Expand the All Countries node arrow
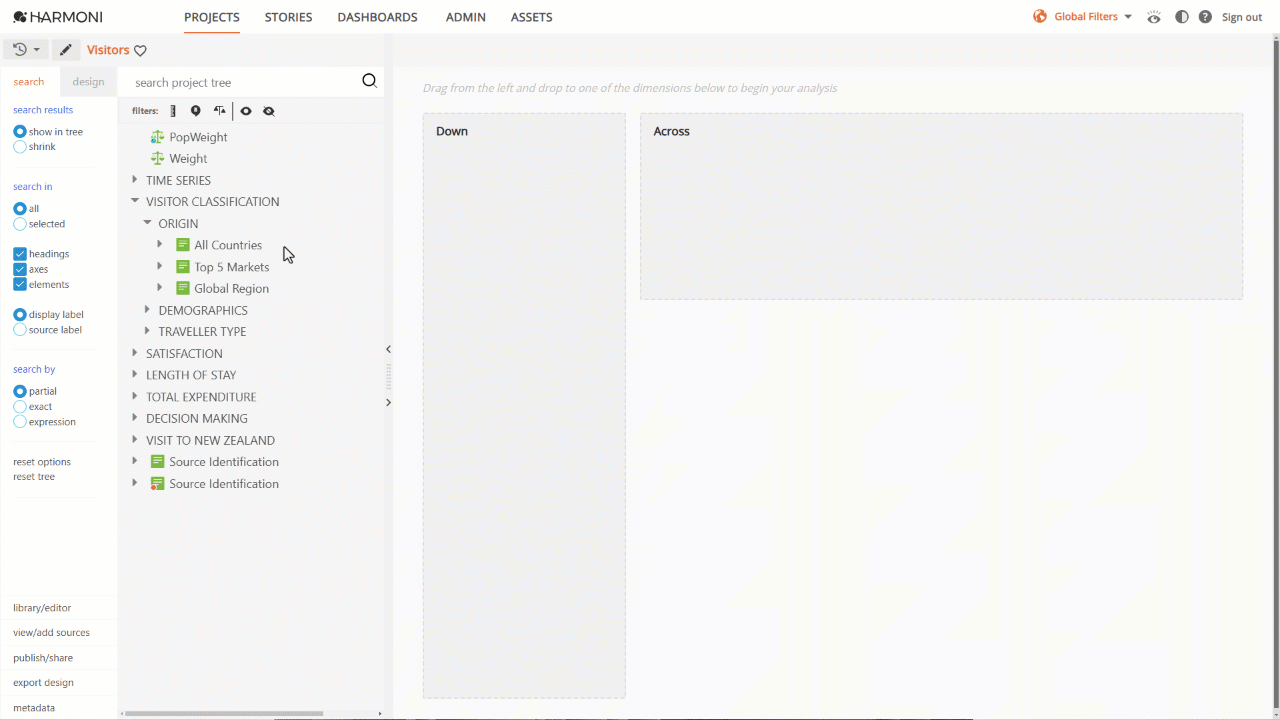 (x=159, y=244)
